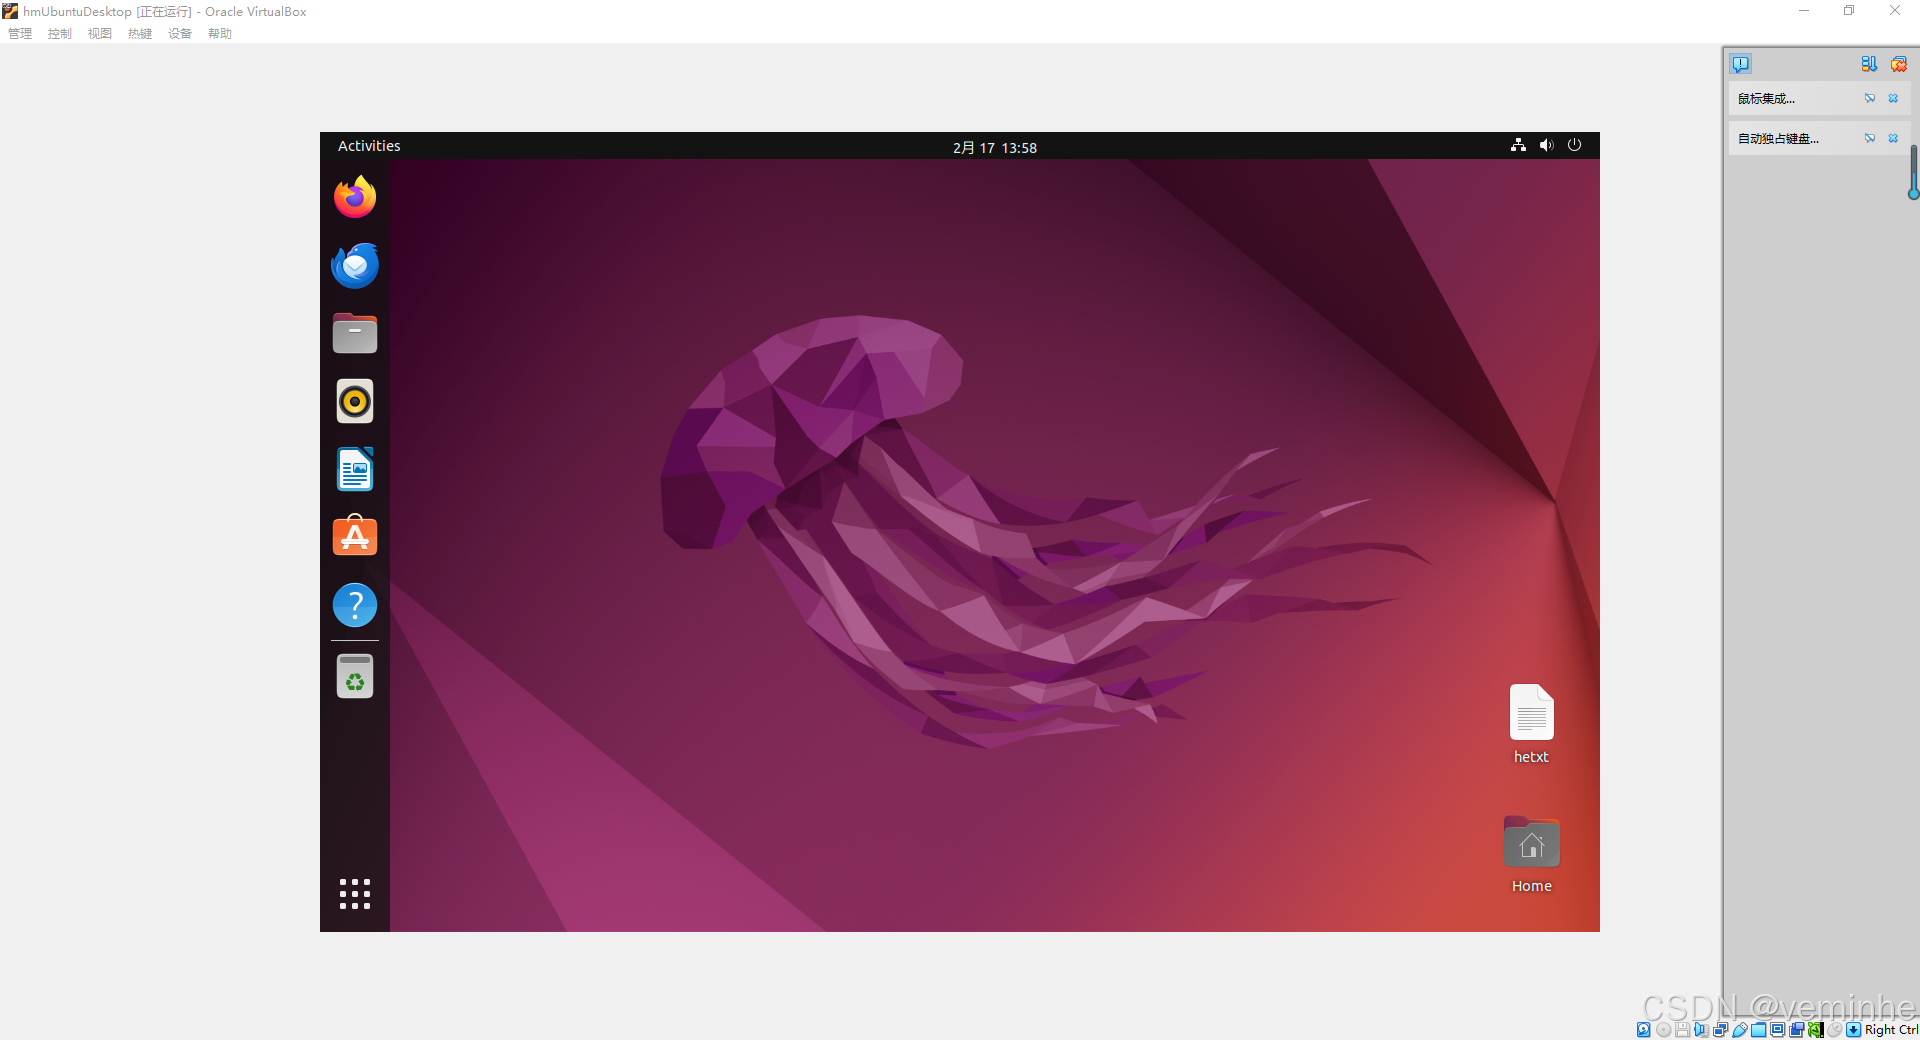The width and height of the screenshot is (1920, 1040).
Task: Launch Rhythmbox music player from dock
Action: tap(355, 401)
